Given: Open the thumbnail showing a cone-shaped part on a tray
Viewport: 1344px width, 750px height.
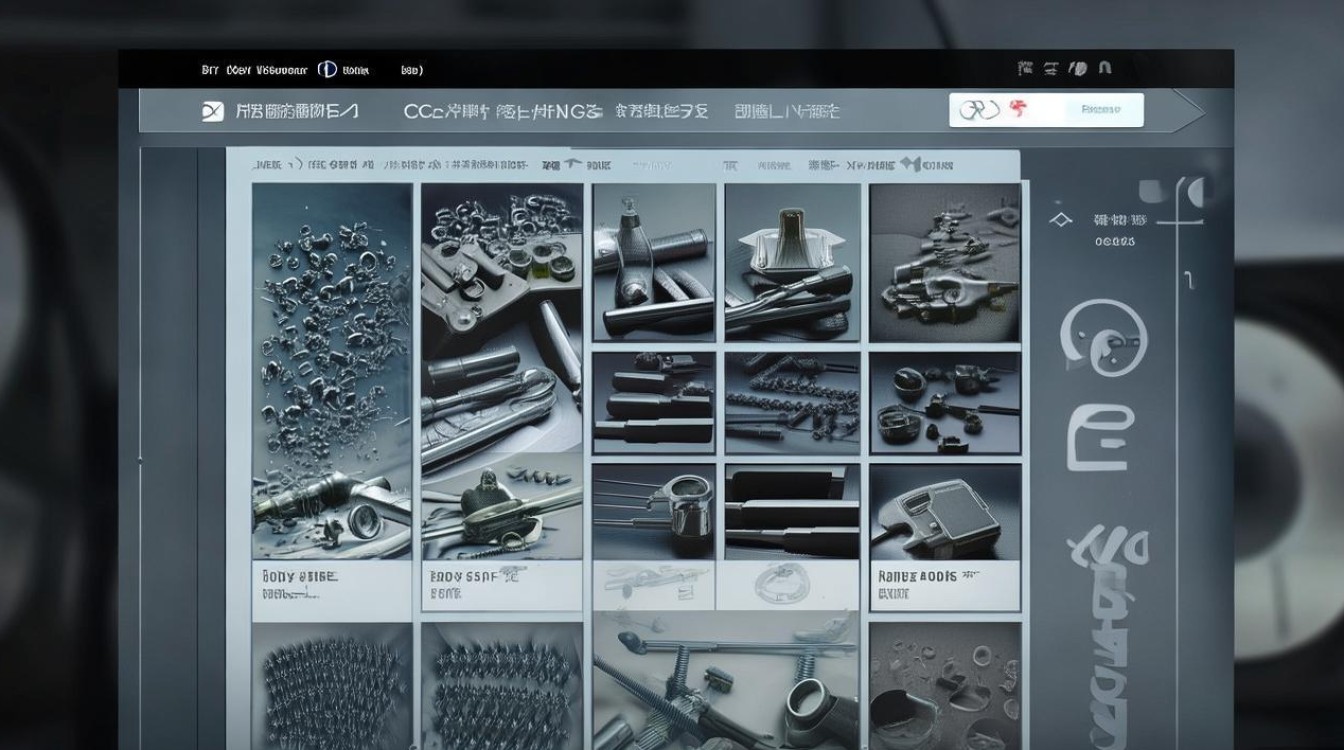Looking at the screenshot, I should coord(792,263).
